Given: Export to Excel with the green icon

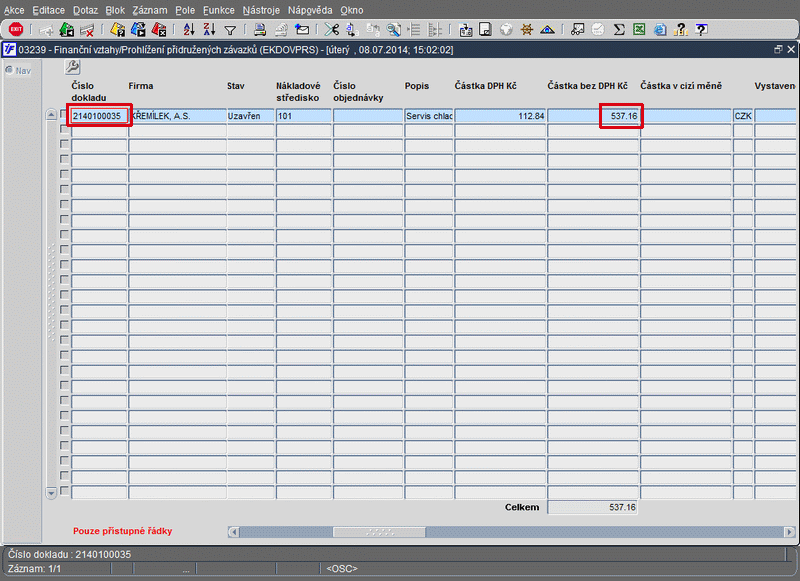Looking at the screenshot, I should [x=639, y=30].
